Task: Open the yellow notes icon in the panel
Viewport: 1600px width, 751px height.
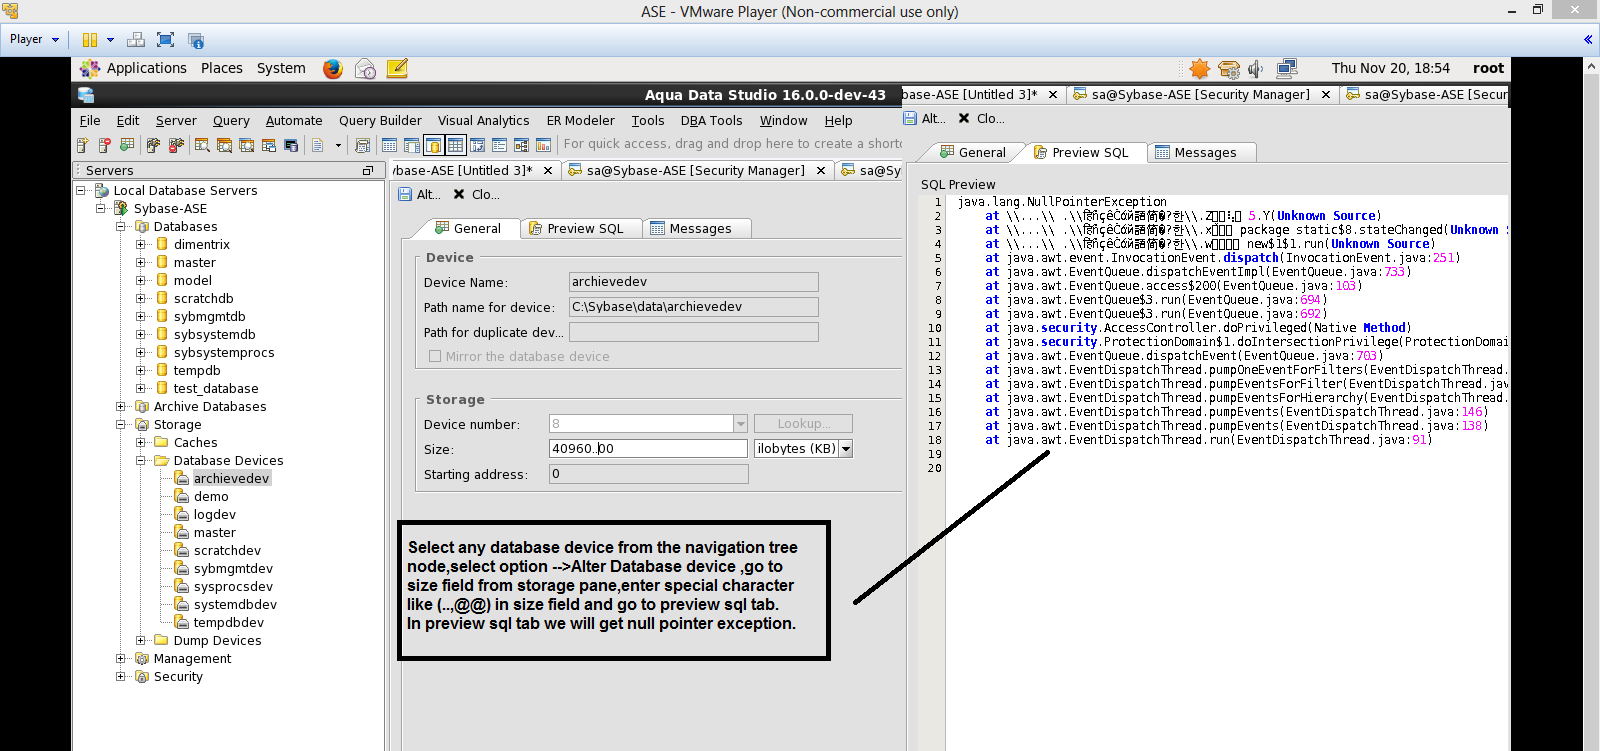Action: point(397,68)
